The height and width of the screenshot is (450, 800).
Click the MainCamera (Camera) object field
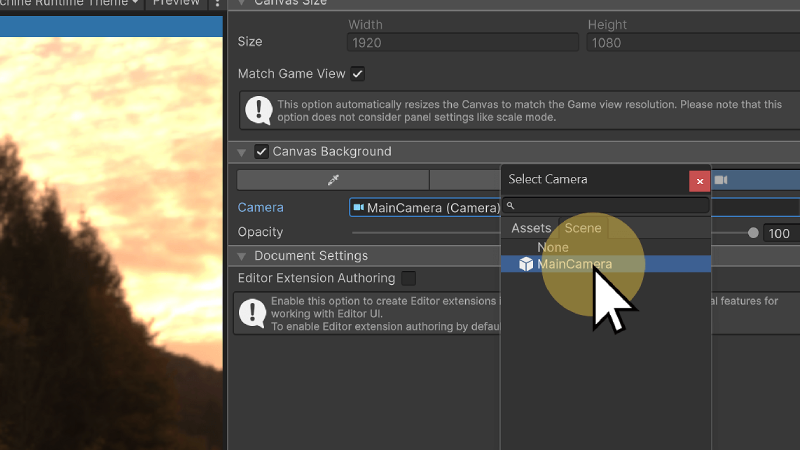pos(425,208)
